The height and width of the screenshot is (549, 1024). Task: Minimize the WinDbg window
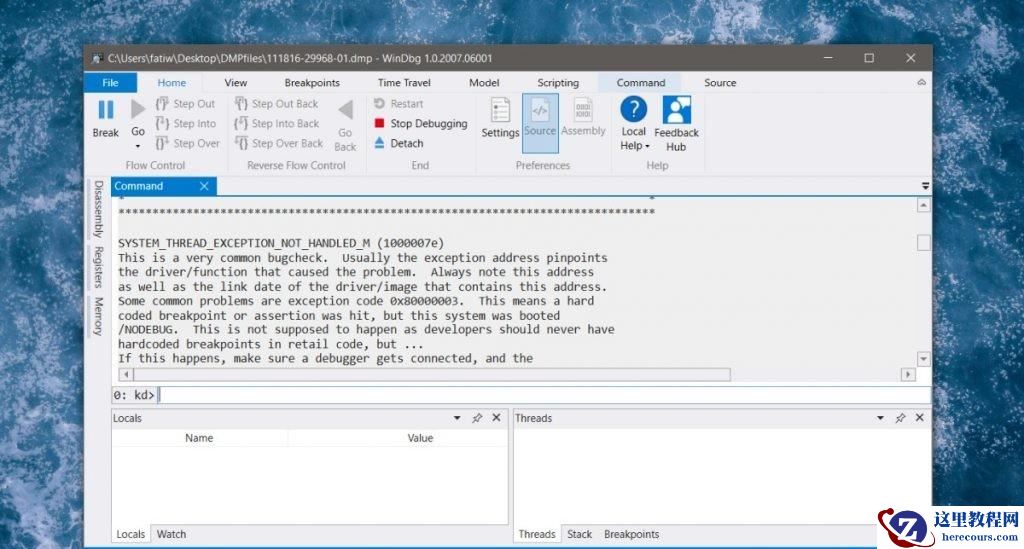coord(828,58)
